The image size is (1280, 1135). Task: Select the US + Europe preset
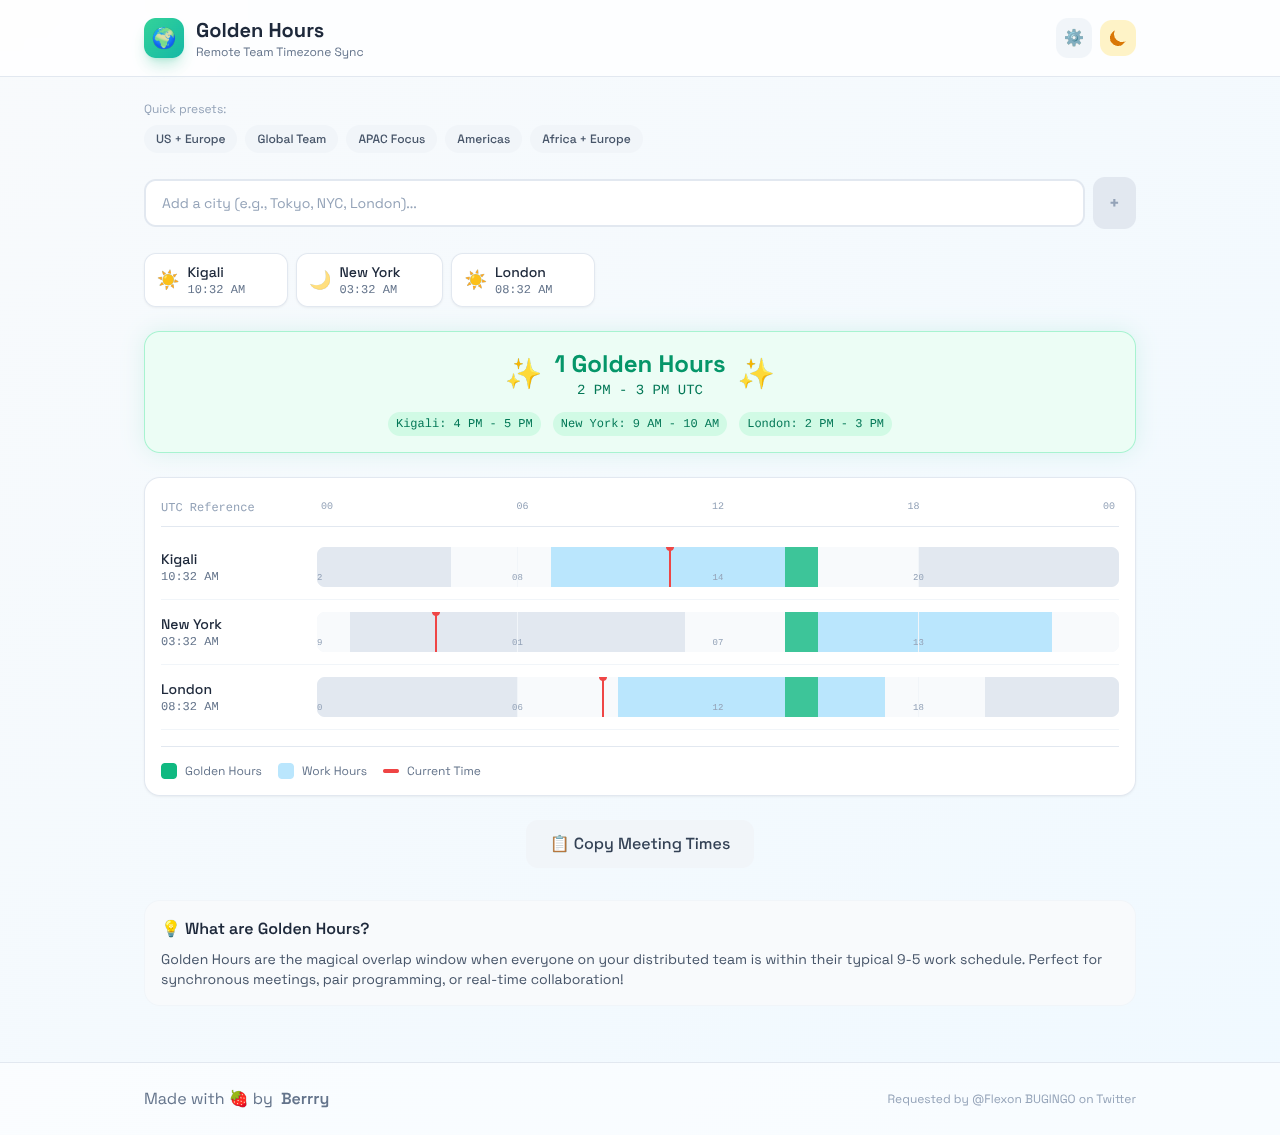190,139
